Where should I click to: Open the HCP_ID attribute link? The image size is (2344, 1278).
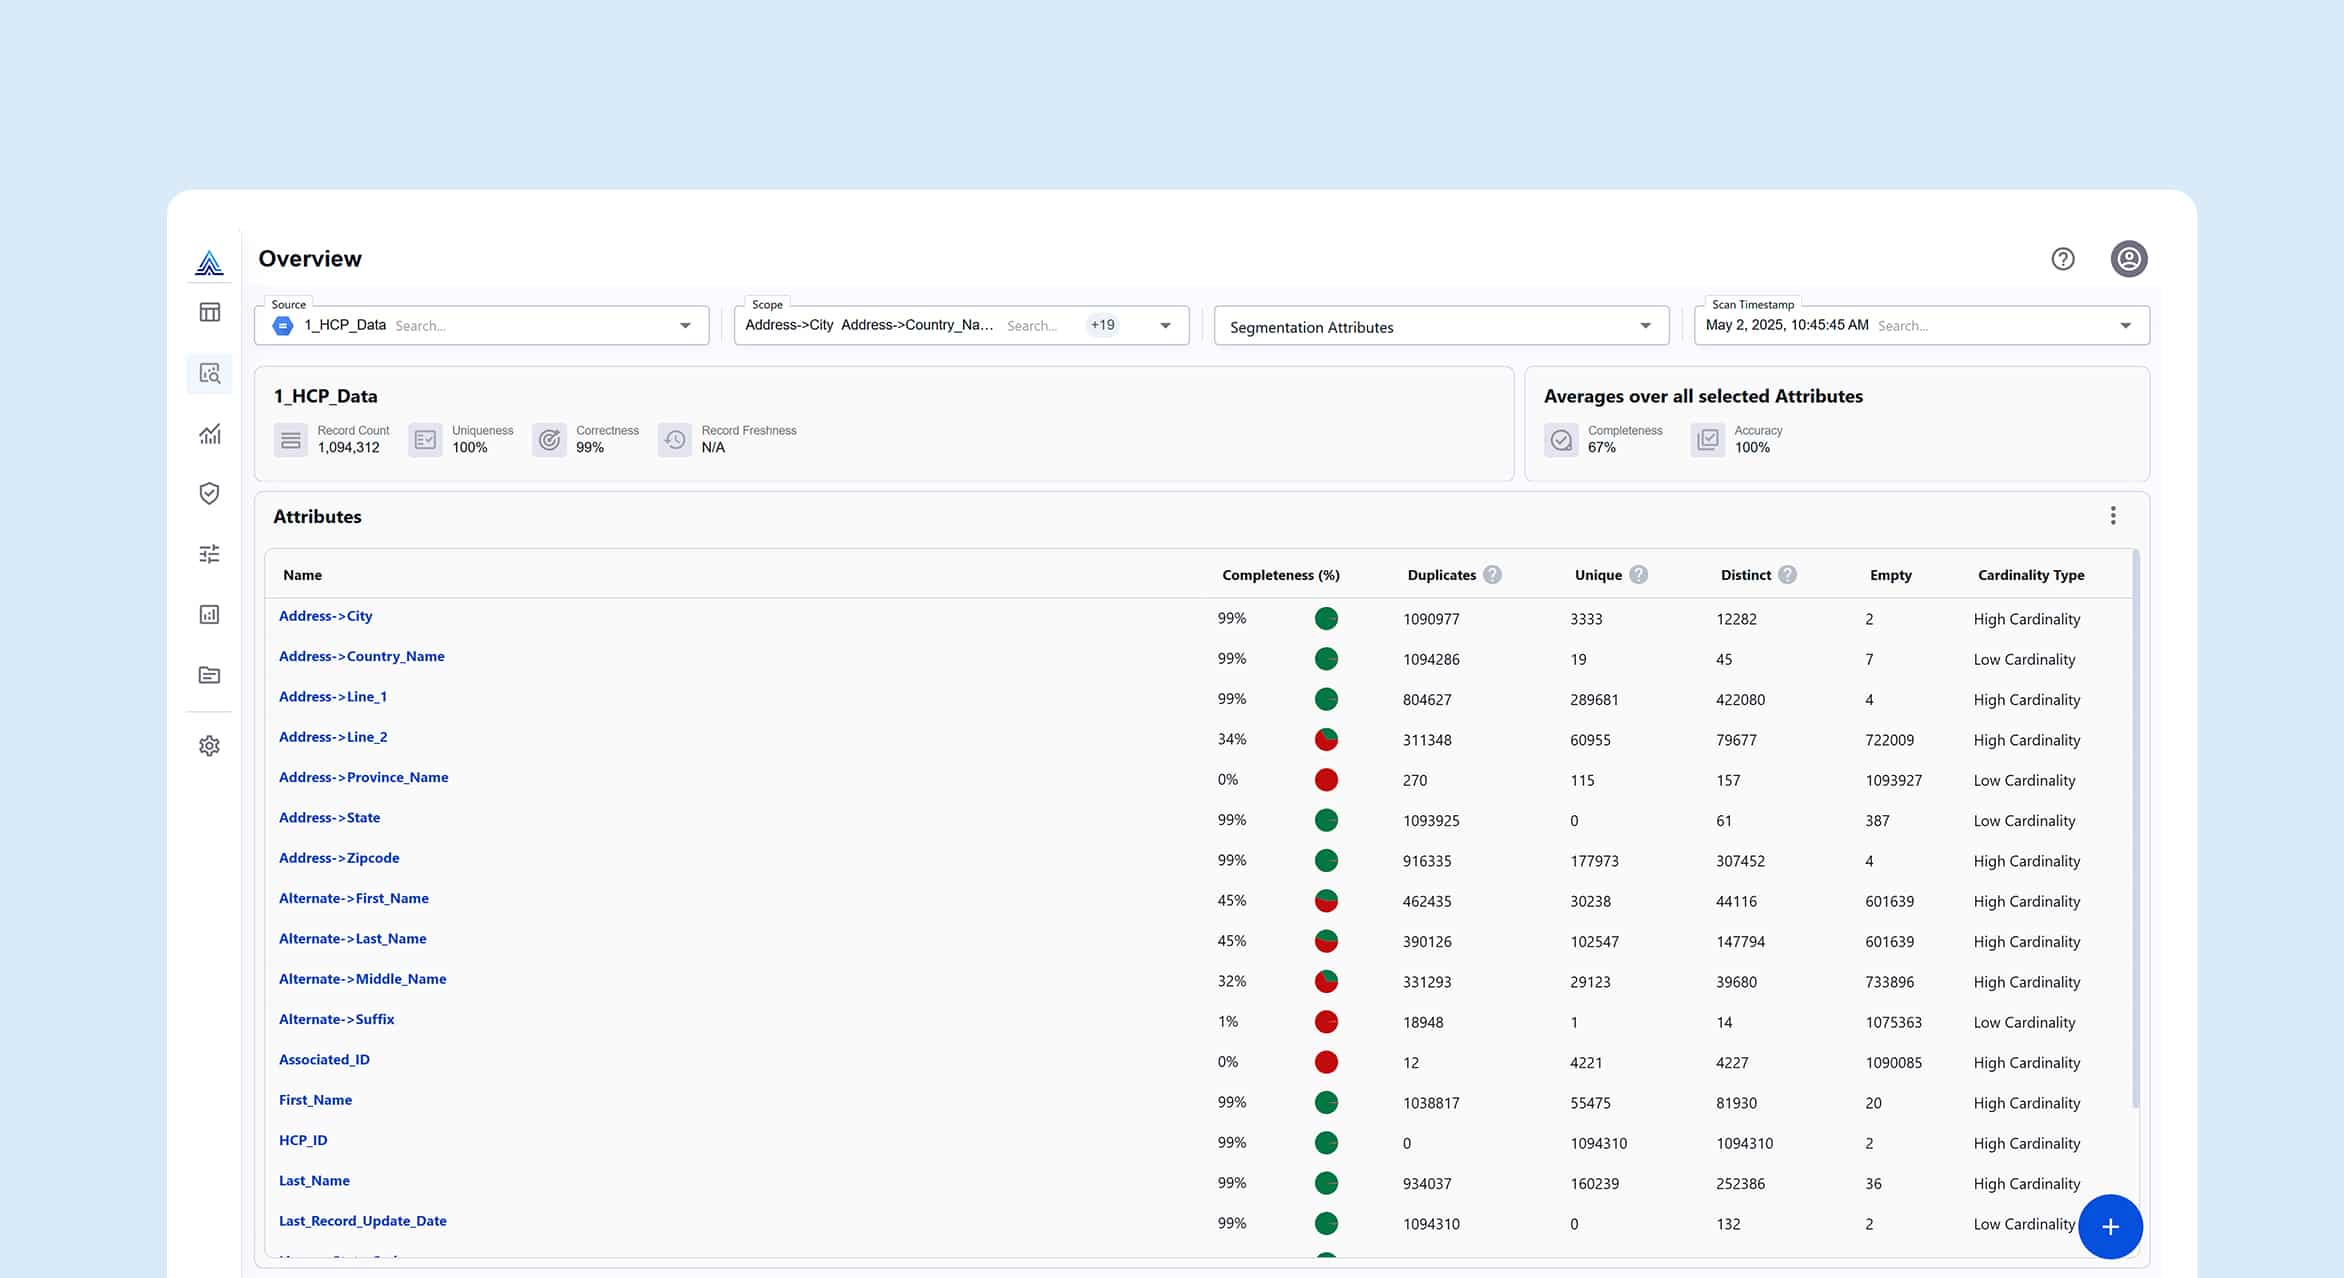click(x=303, y=1140)
